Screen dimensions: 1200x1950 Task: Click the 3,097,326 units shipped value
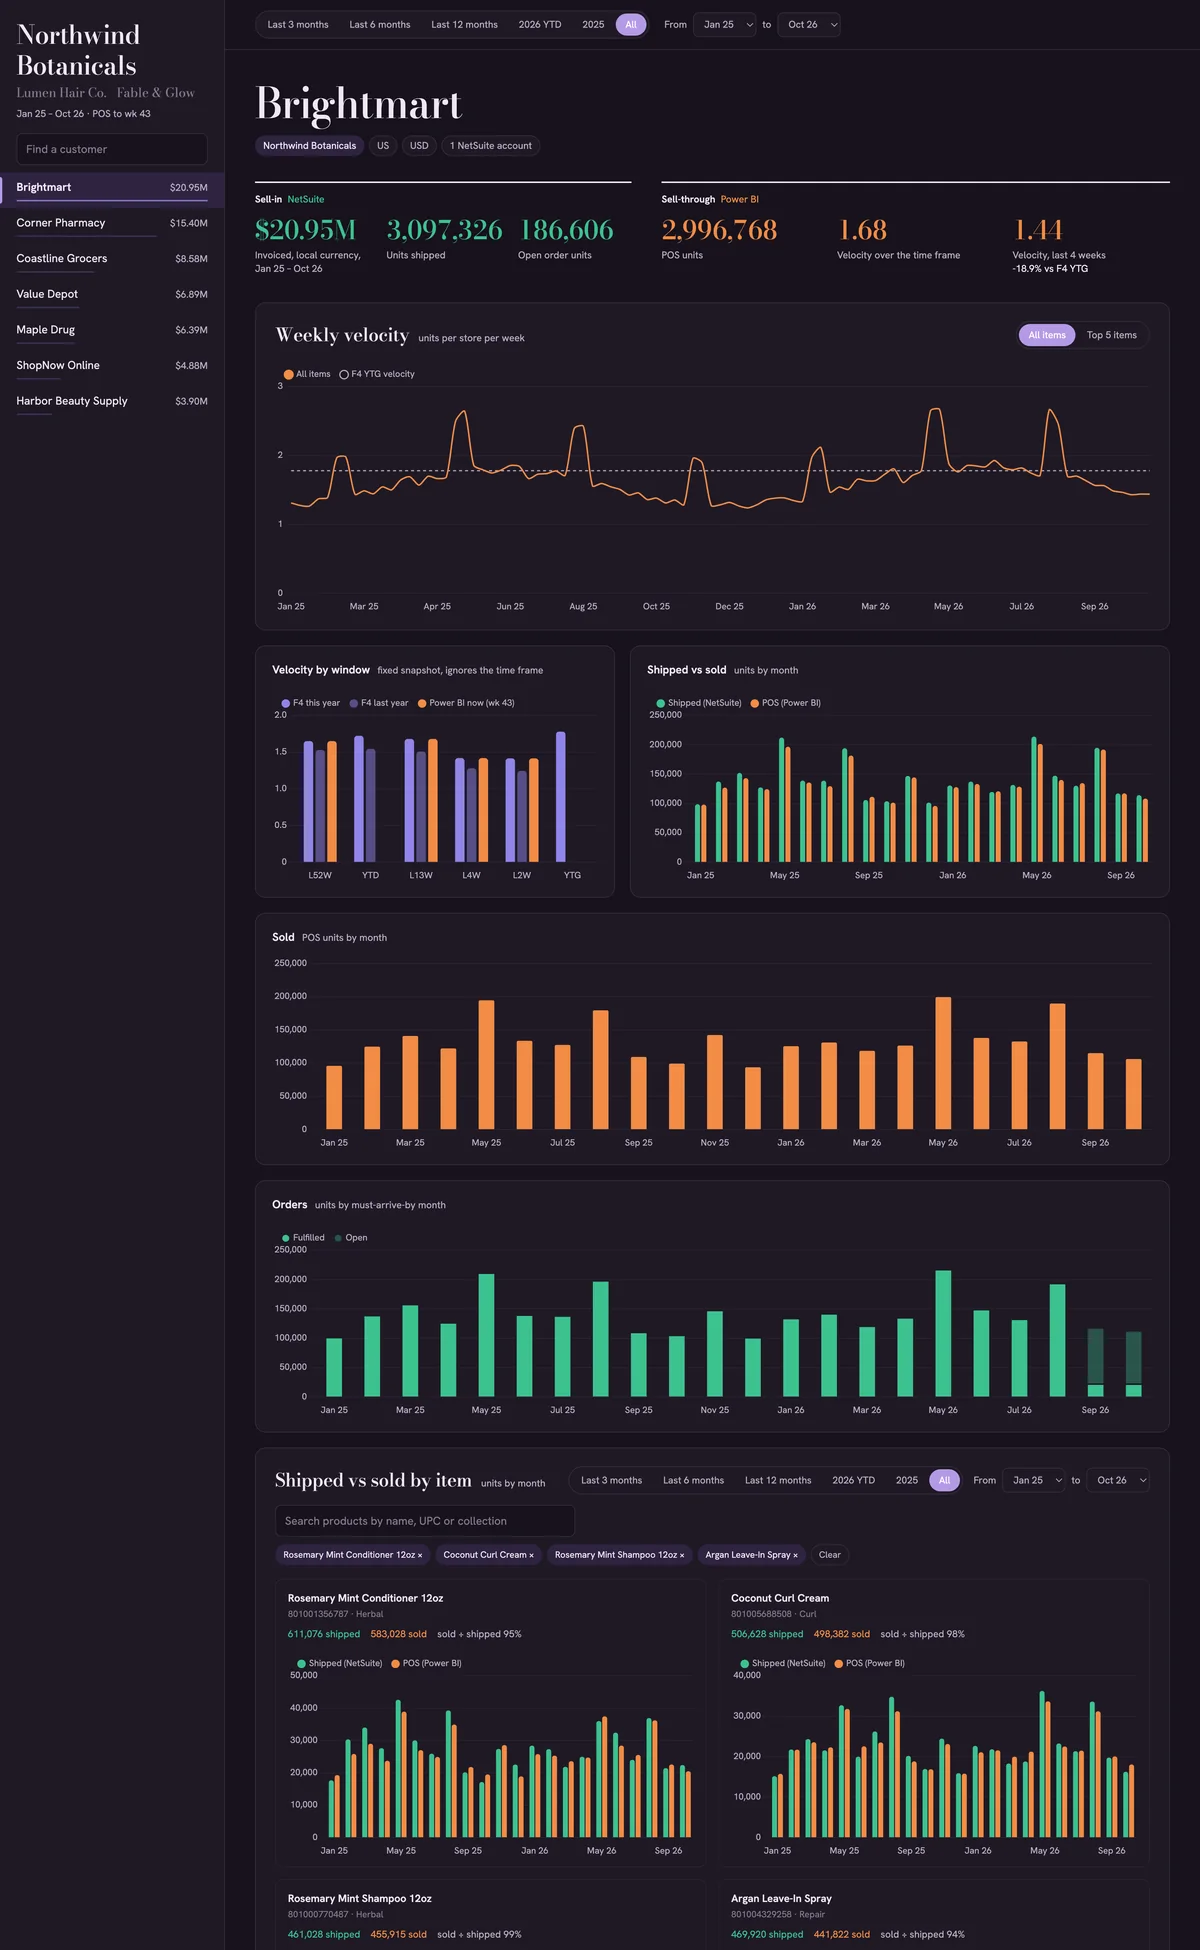pos(444,230)
